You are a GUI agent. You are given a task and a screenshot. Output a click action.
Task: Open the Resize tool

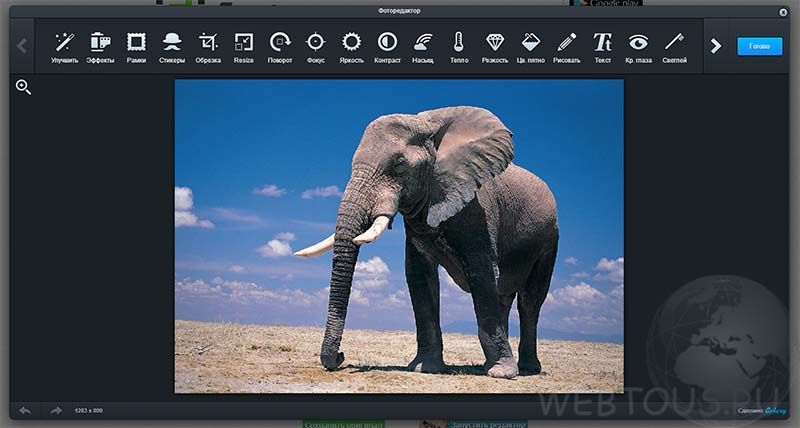pyautogui.click(x=244, y=47)
